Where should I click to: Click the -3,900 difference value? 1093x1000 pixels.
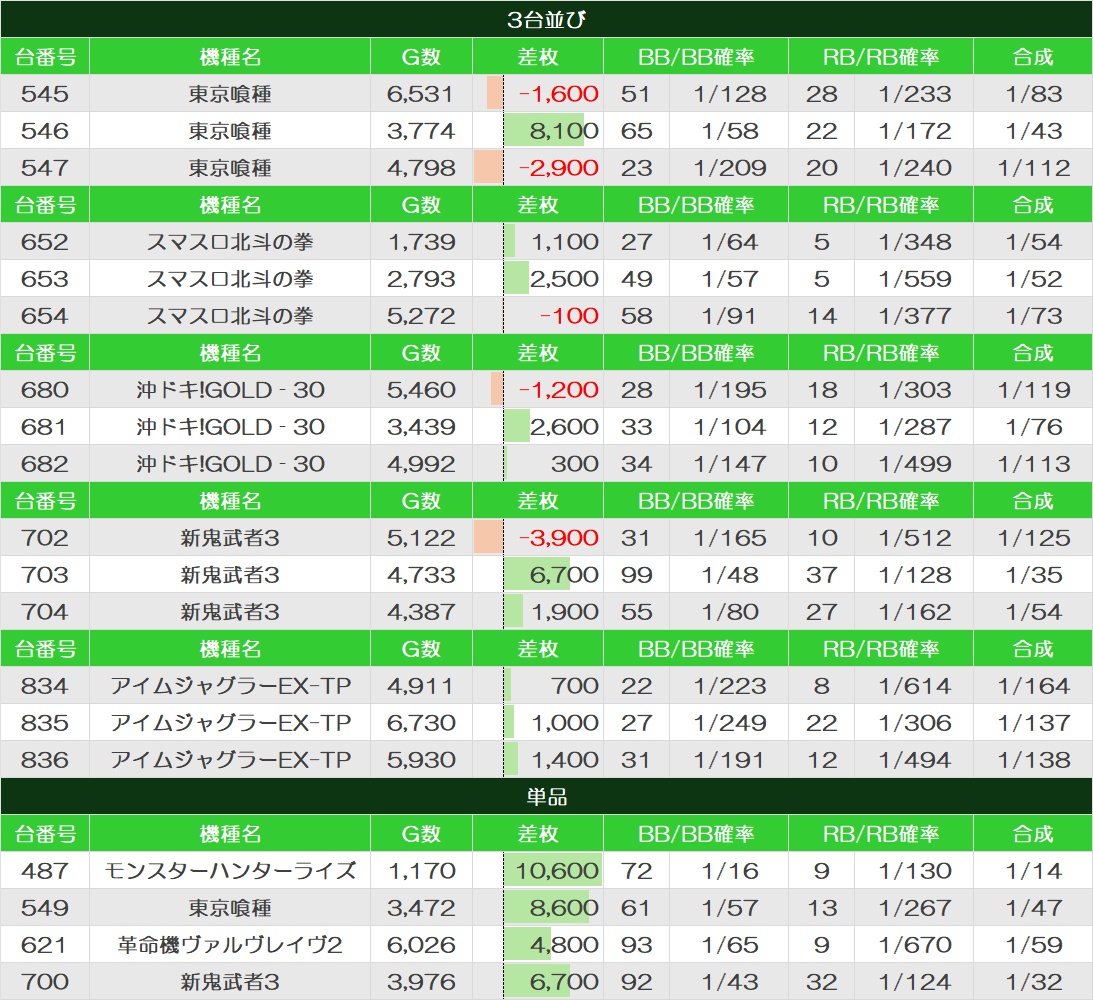point(558,538)
